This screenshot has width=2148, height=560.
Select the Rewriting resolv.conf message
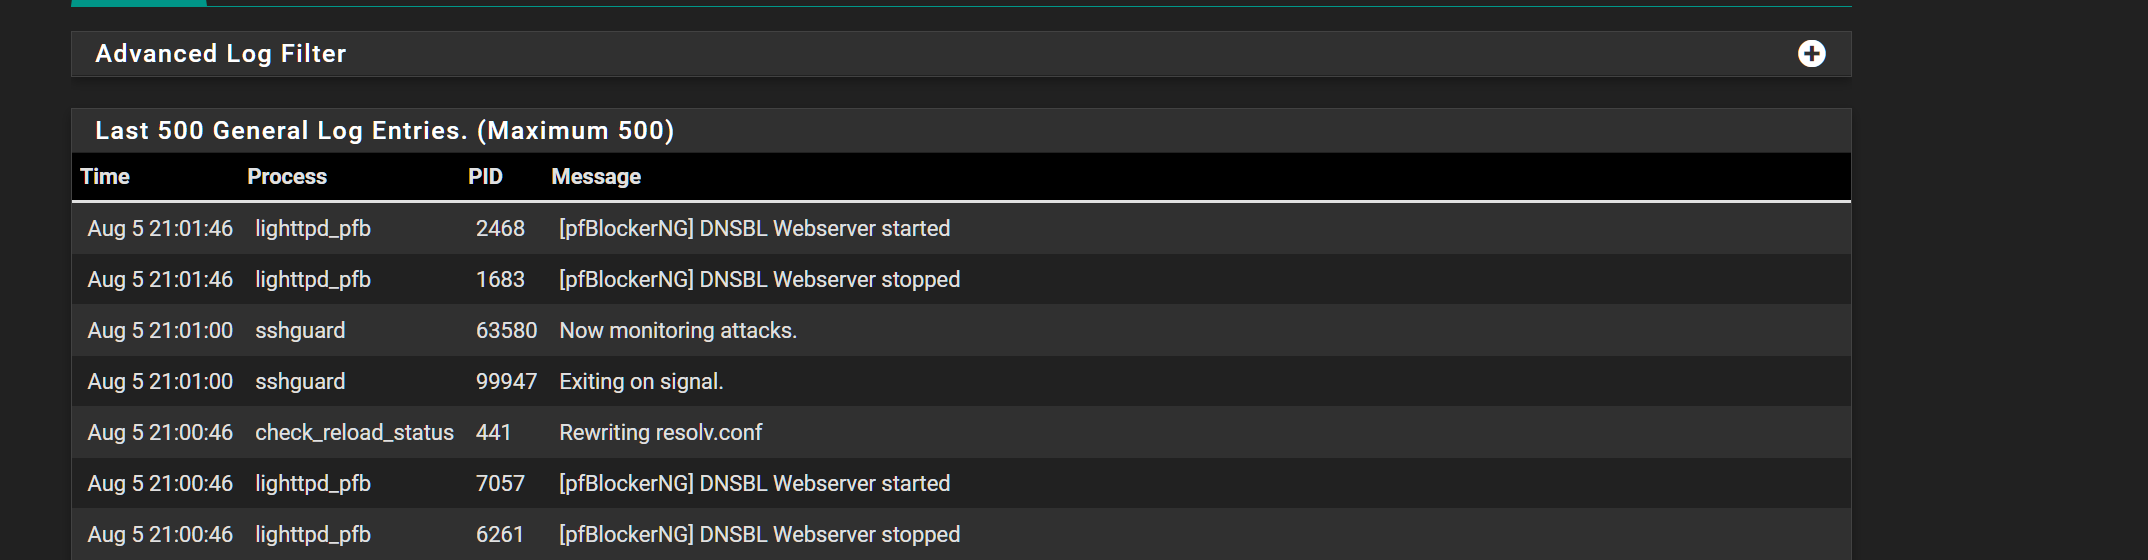point(660,433)
